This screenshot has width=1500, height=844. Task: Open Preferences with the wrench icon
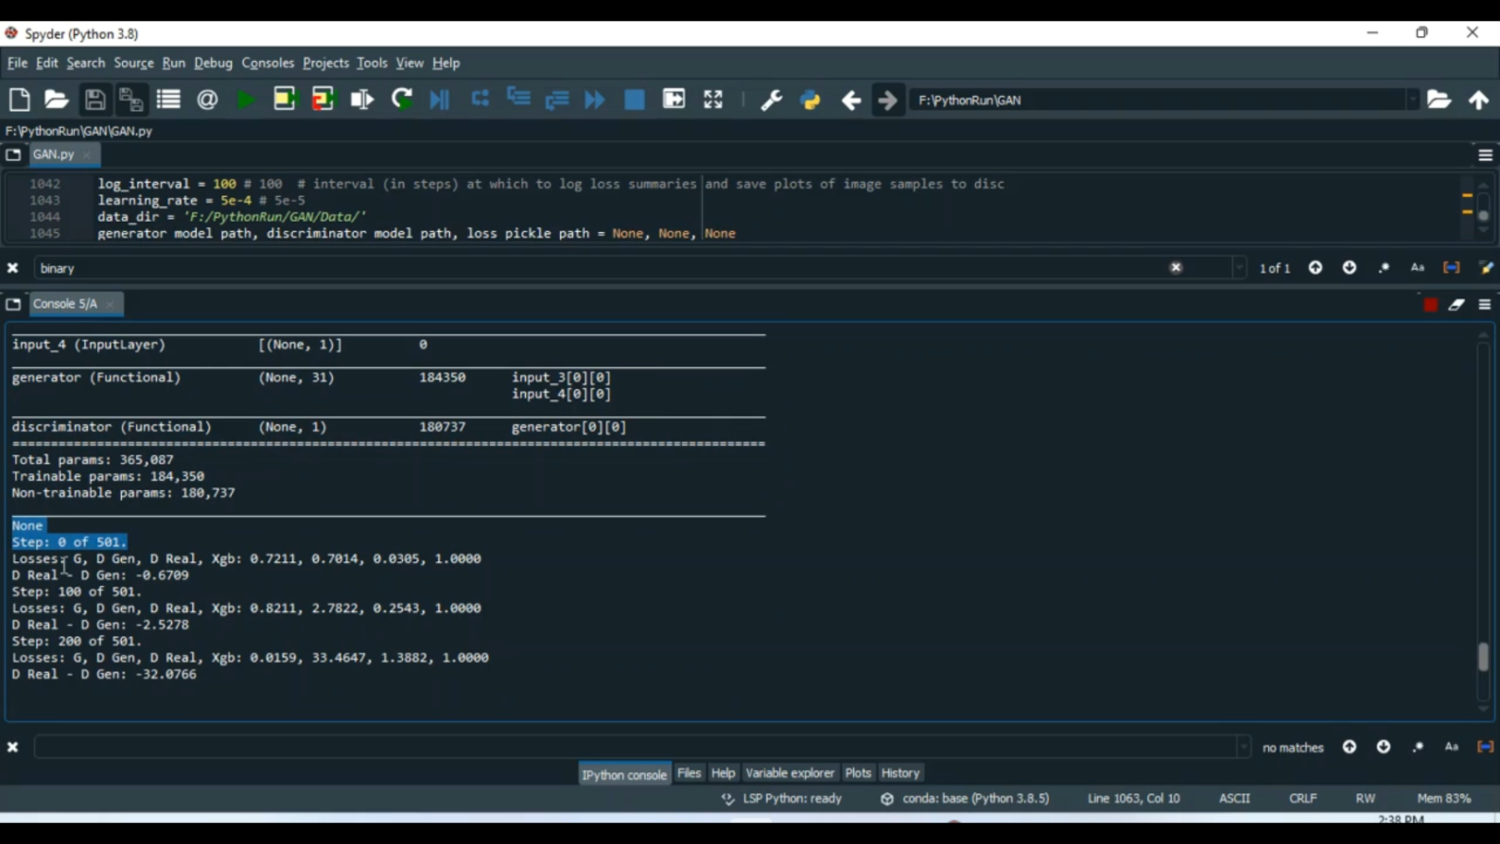click(771, 100)
